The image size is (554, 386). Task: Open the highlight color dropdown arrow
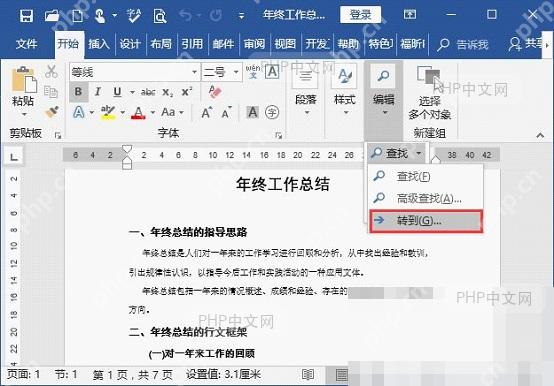click(123, 113)
